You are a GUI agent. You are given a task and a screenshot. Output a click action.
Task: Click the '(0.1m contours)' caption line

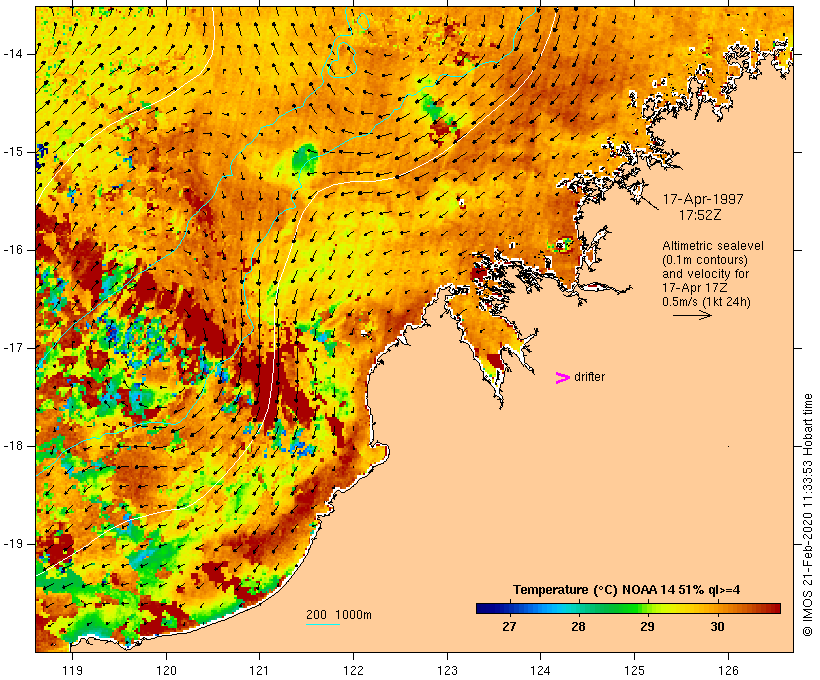pyautogui.click(x=705, y=260)
